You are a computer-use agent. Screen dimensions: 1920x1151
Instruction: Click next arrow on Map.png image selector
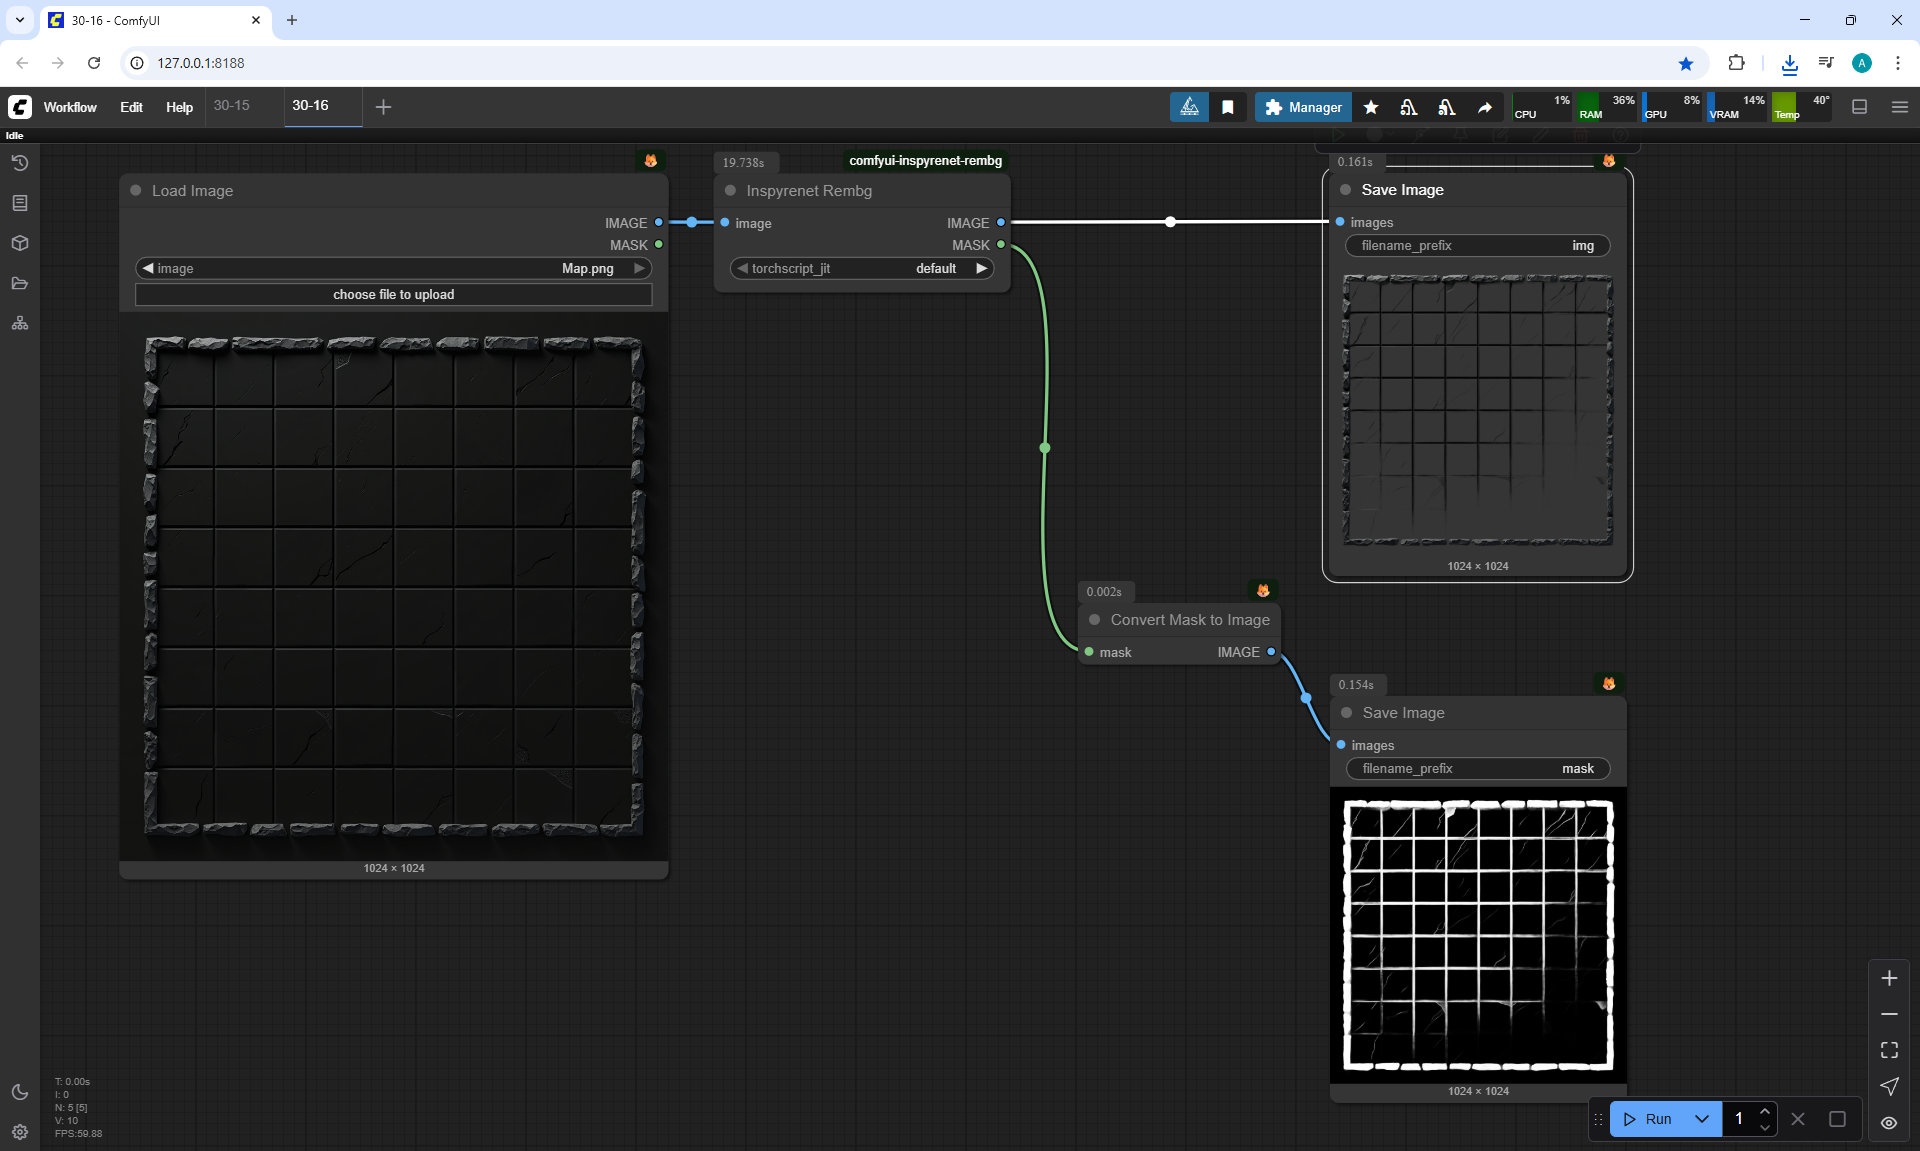(639, 268)
